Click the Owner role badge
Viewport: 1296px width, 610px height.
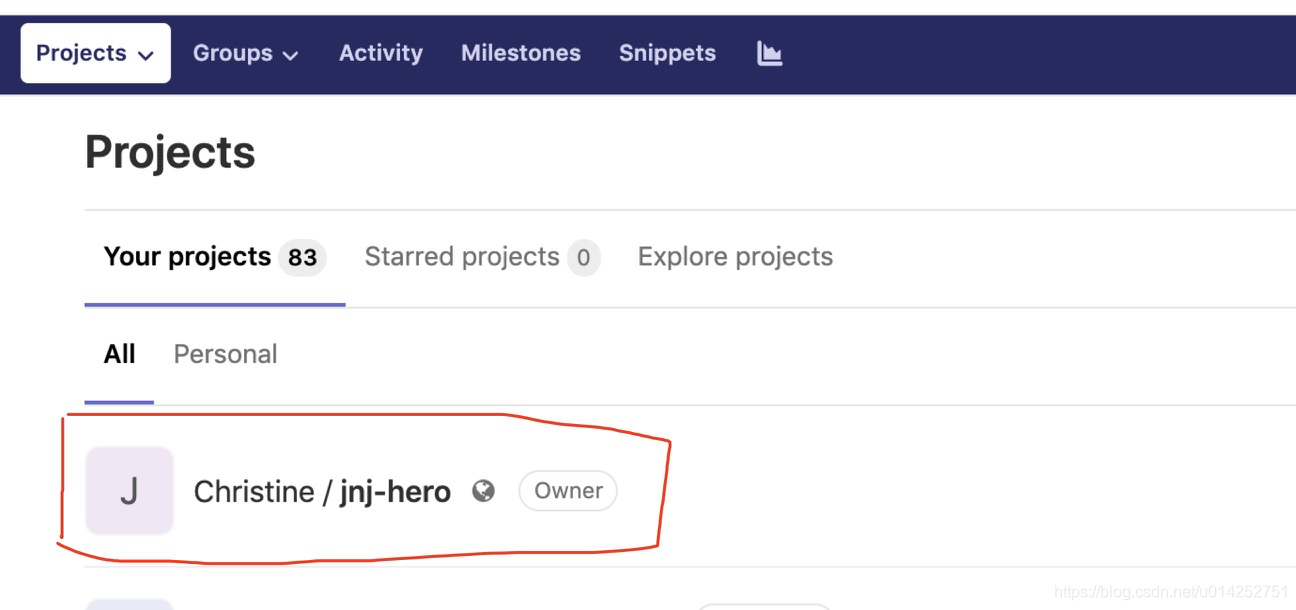(x=568, y=491)
